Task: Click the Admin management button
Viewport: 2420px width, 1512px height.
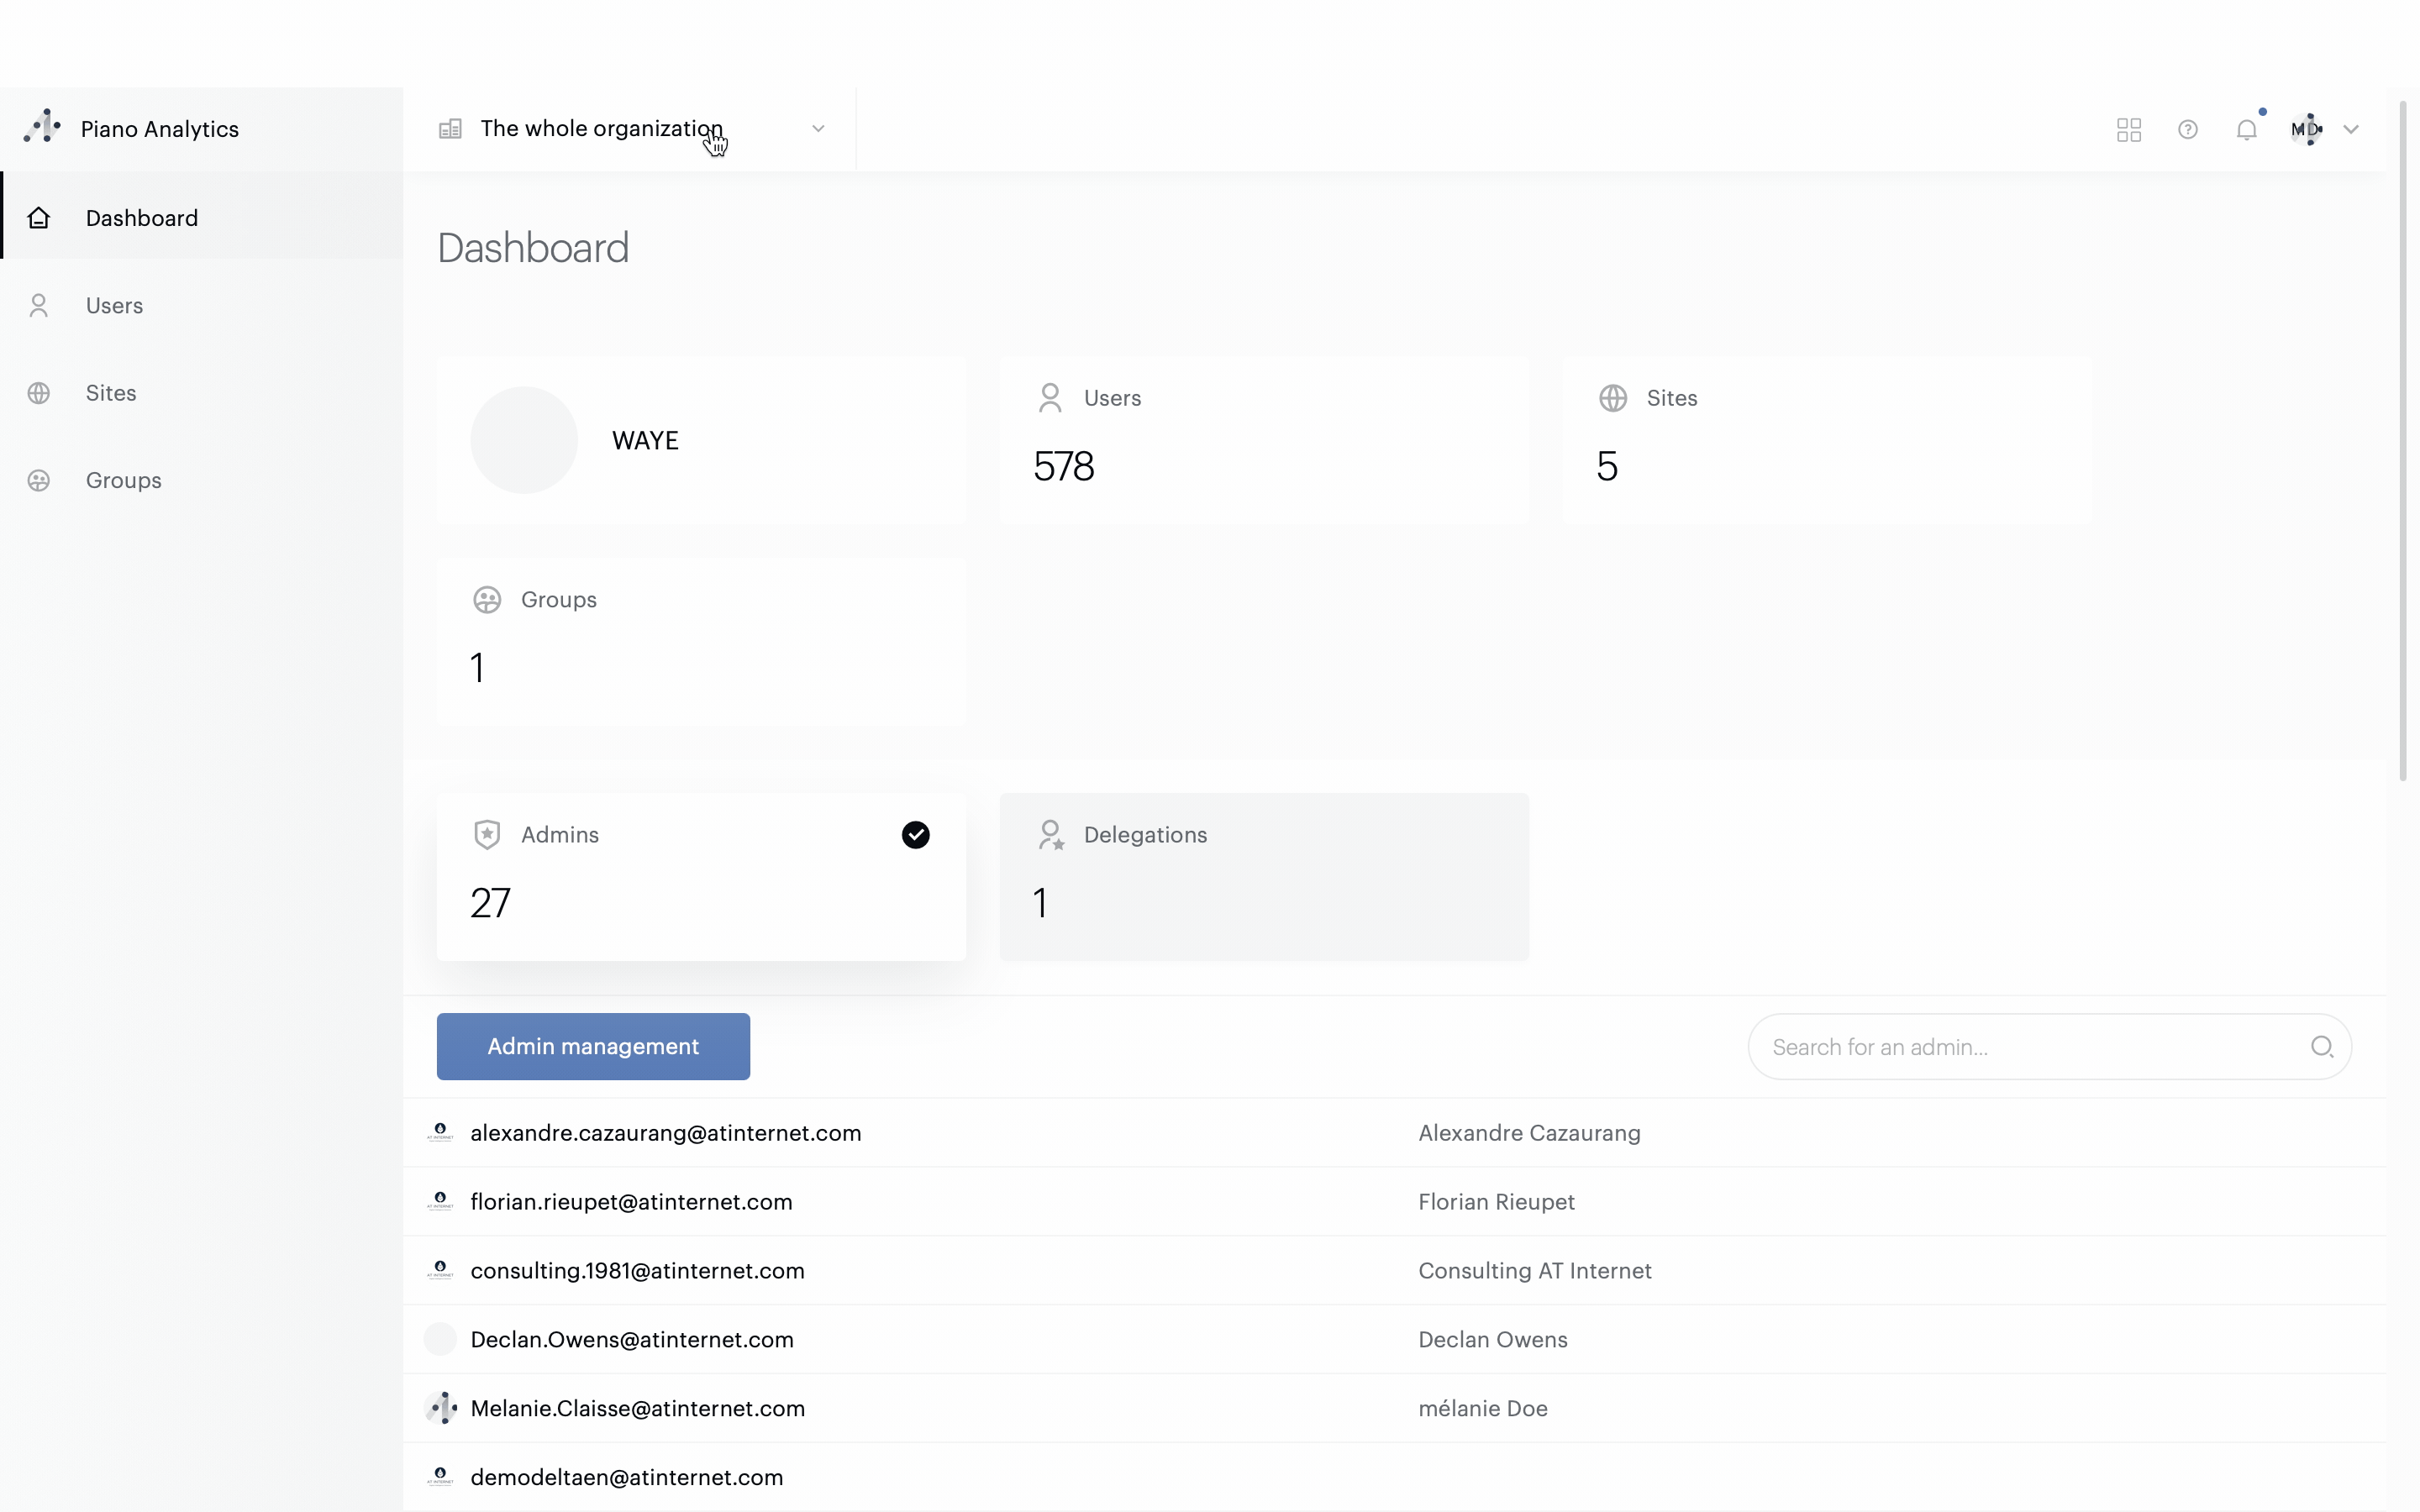Action: 593,1046
